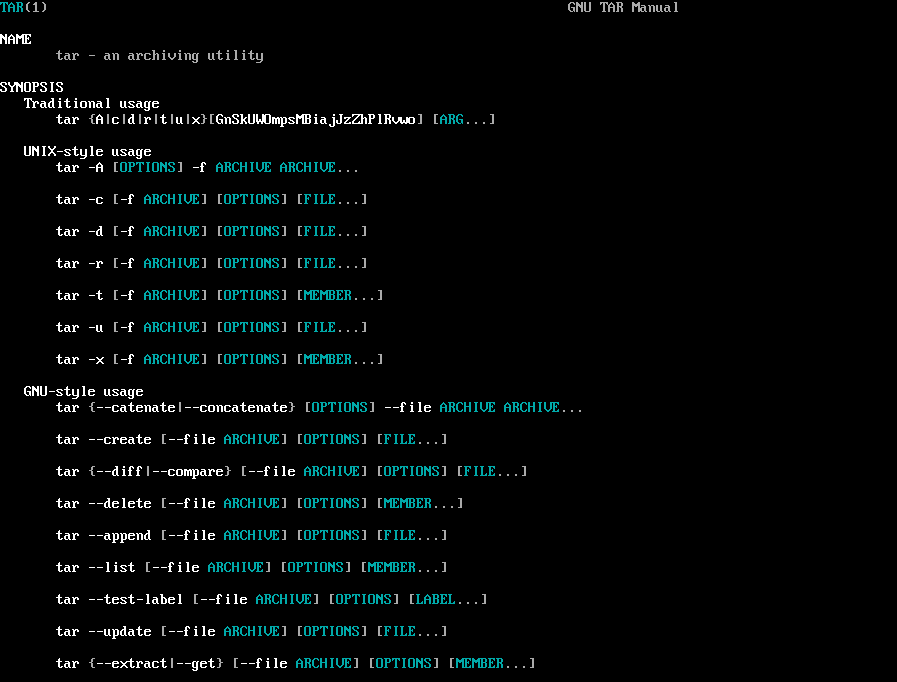Click the 'tar --delete' command text
Viewport: 897px width, 682px height.
[x=104, y=504]
